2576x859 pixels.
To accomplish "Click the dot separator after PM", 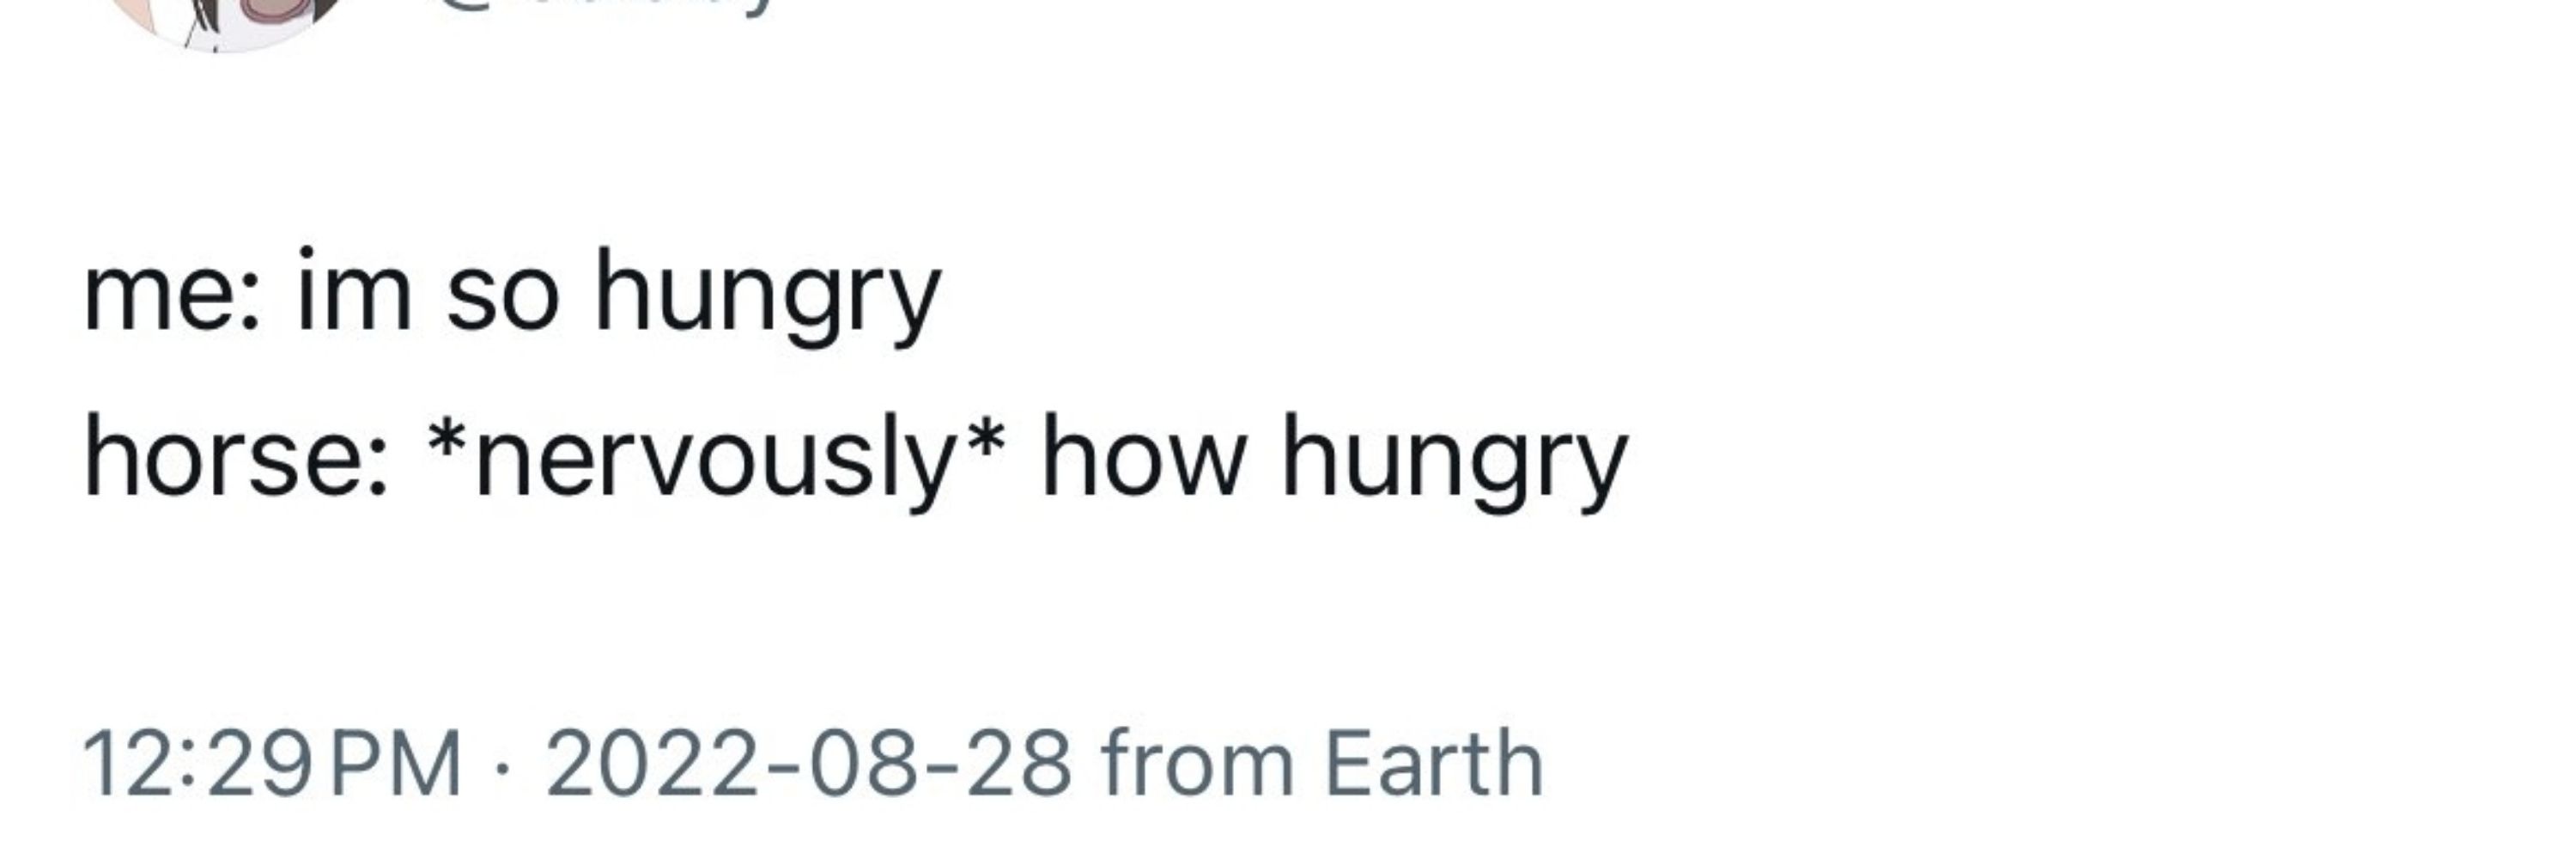I will [504, 770].
